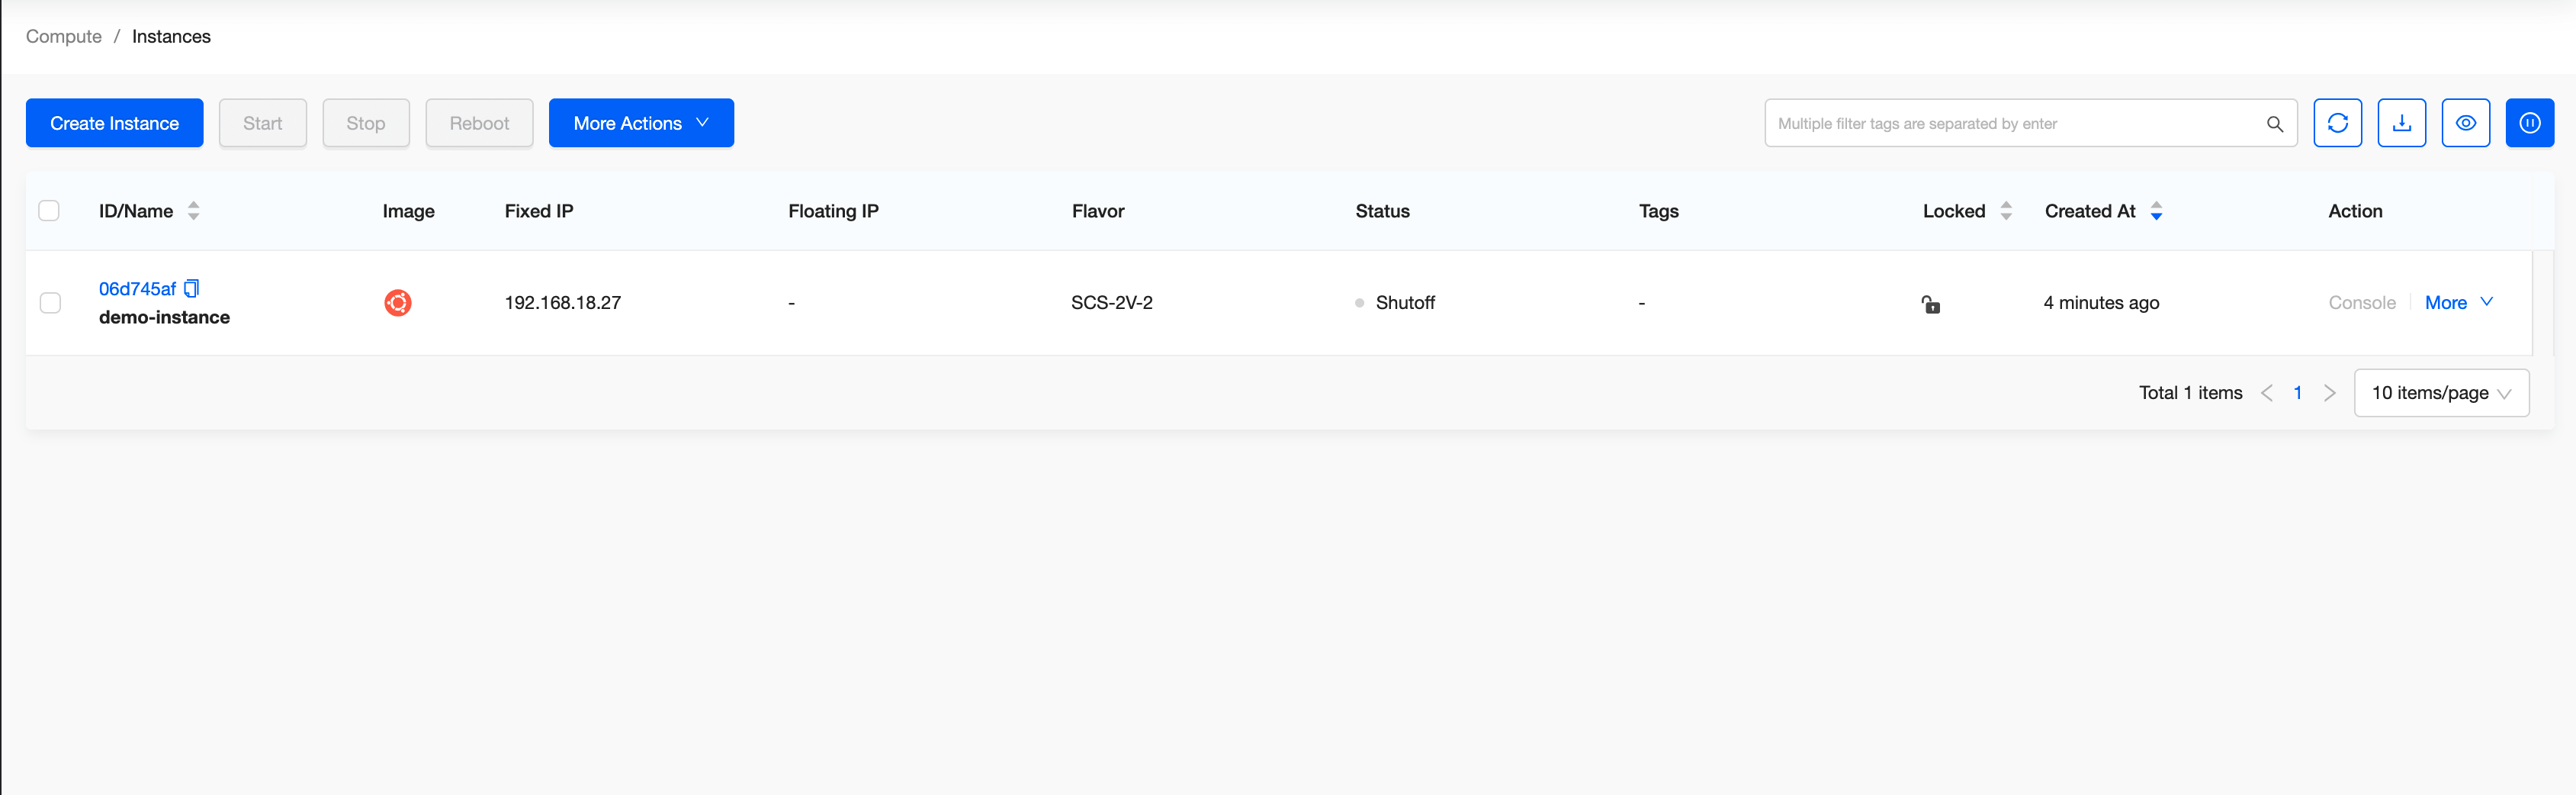The image size is (2576, 795).
Task: Click the unlocked padlock icon
Action: coord(1930,304)
